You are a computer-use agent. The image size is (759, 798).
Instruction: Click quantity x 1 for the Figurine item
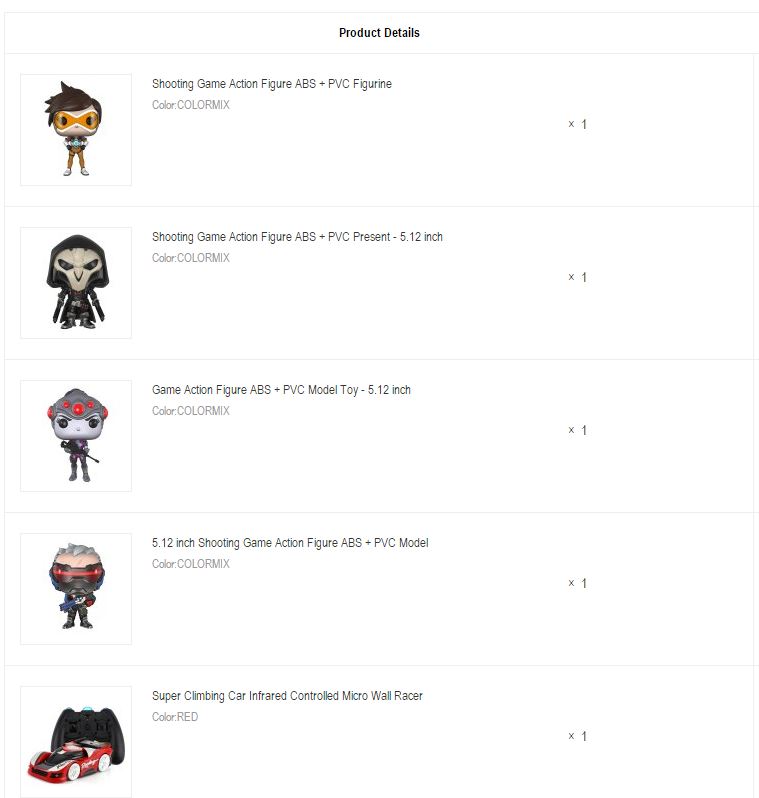click(x=578, y=124)
